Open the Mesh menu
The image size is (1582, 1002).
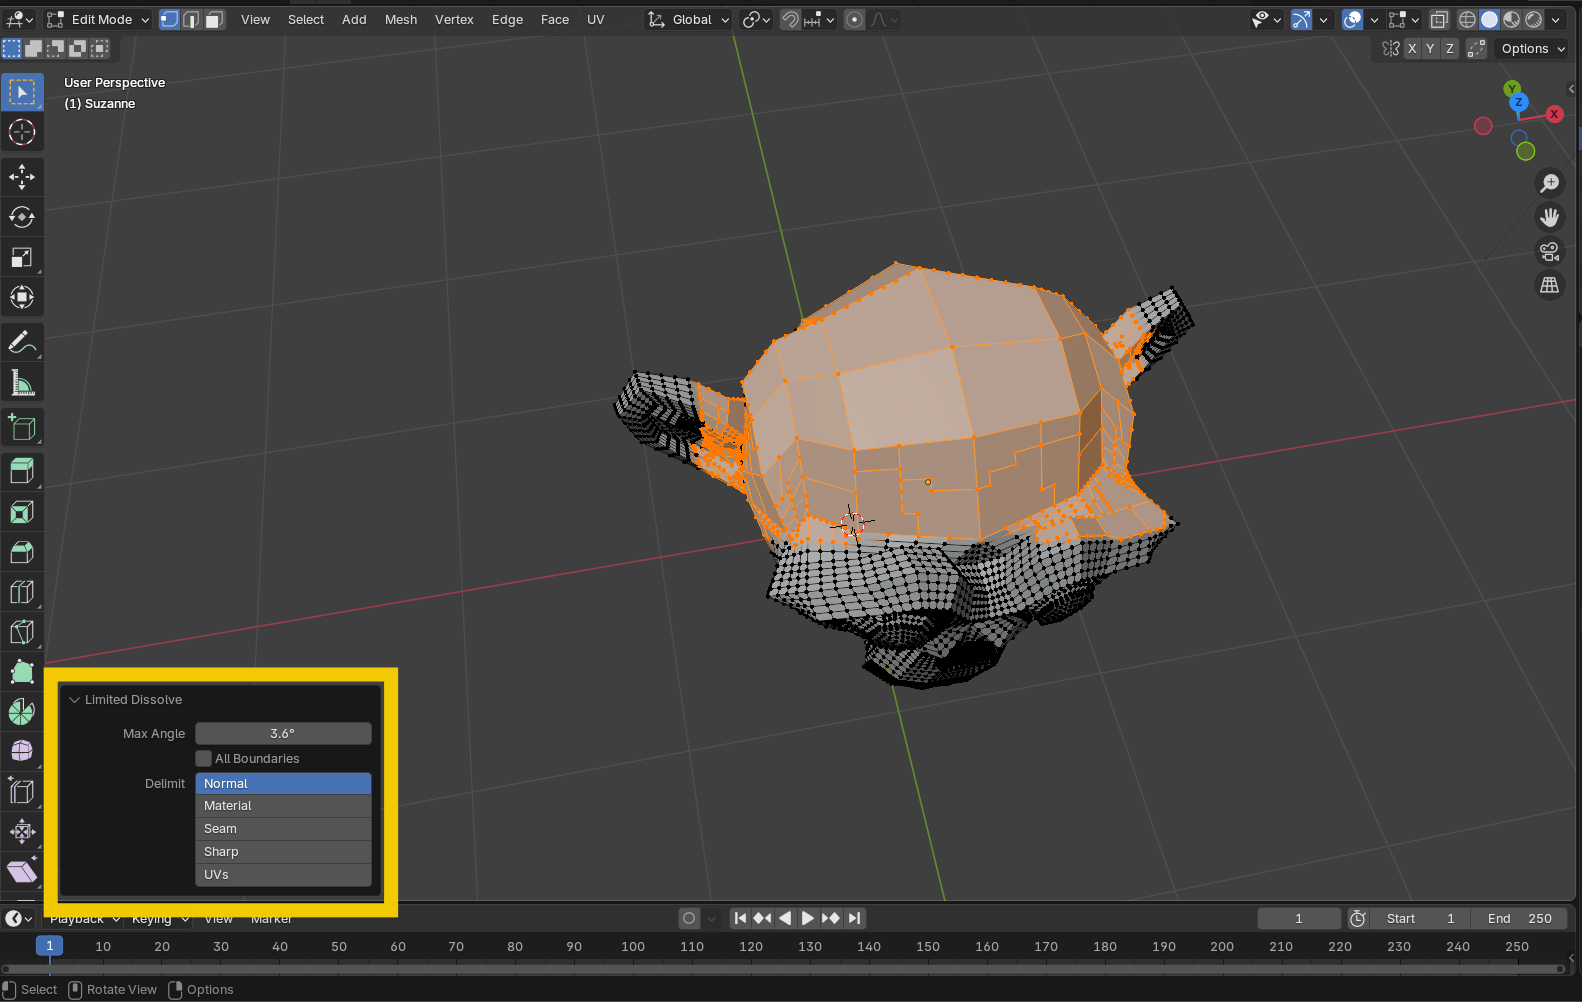tap(401, 19)
